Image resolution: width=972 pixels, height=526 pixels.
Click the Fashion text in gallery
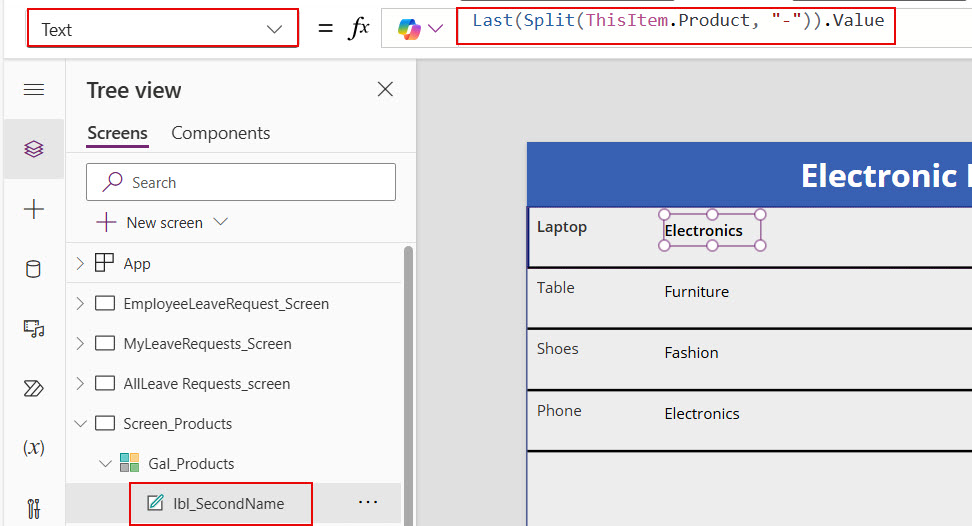pyautogui.click(x=691, y=353)
